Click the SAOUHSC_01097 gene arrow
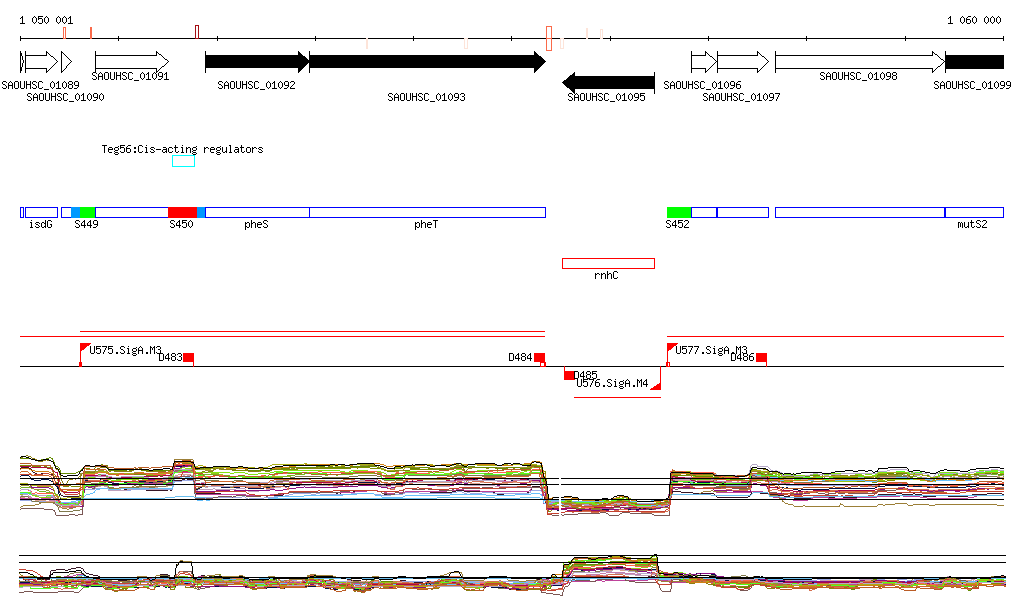 tap(742, 62)
